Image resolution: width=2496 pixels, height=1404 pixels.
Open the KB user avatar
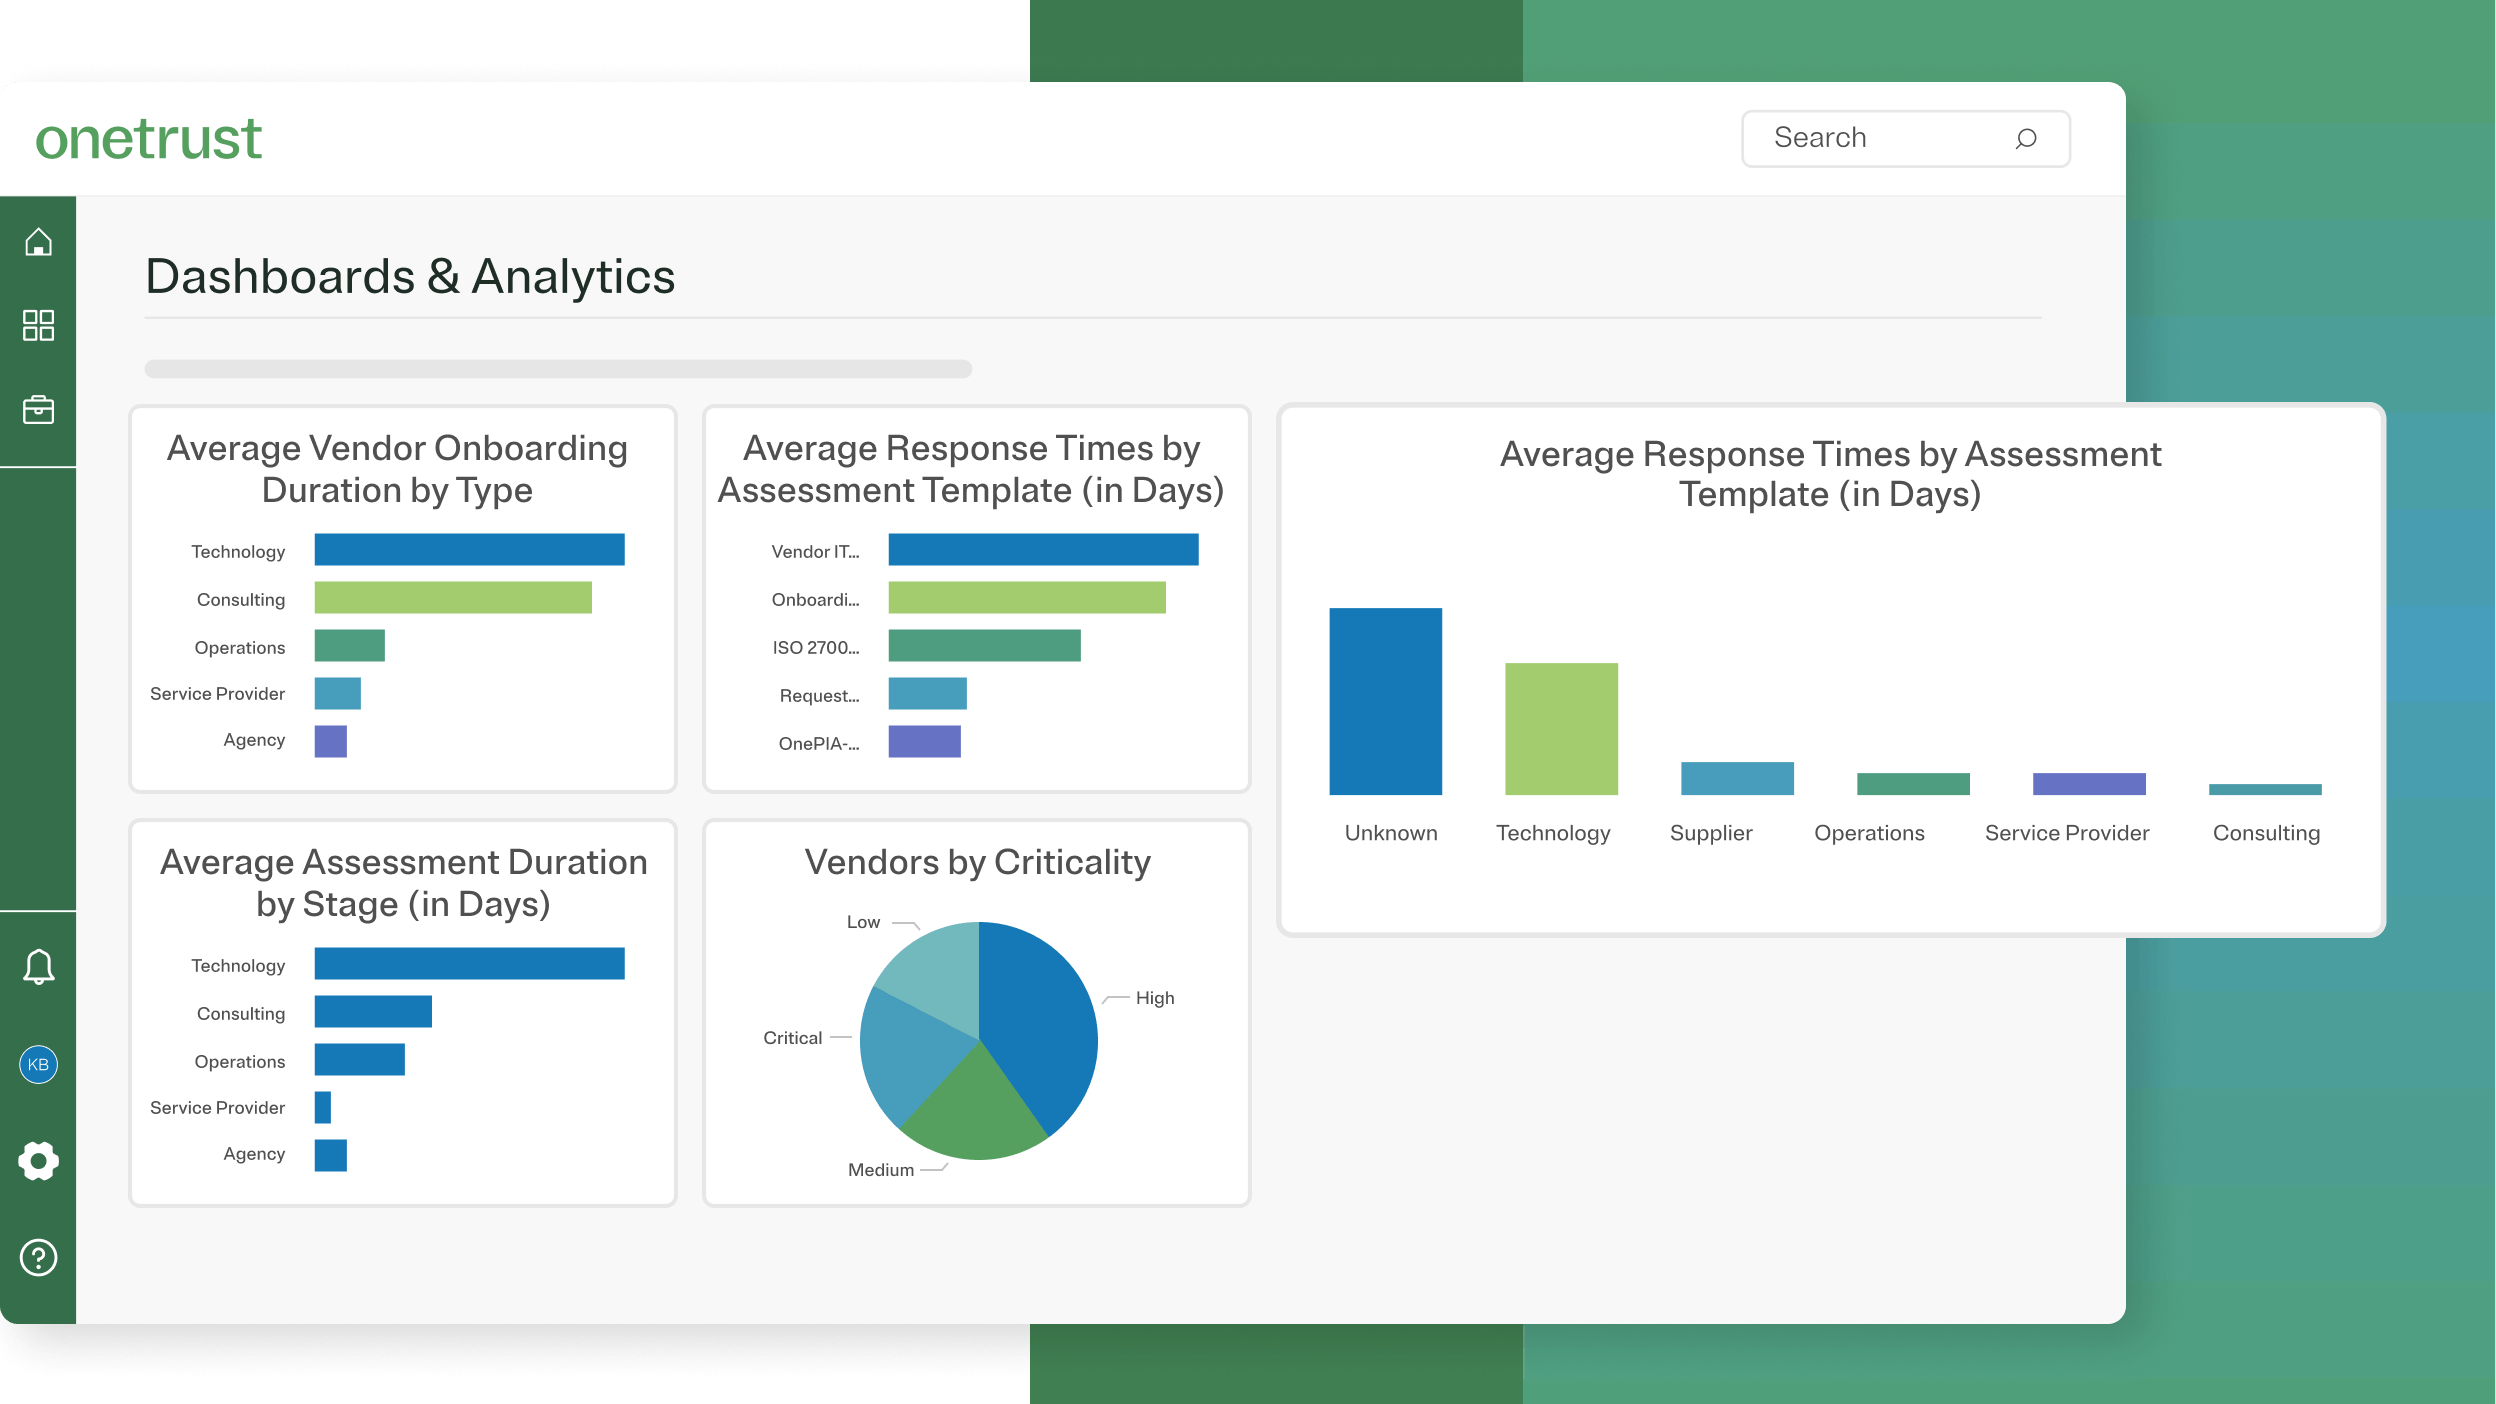(x=38, y=1064)
